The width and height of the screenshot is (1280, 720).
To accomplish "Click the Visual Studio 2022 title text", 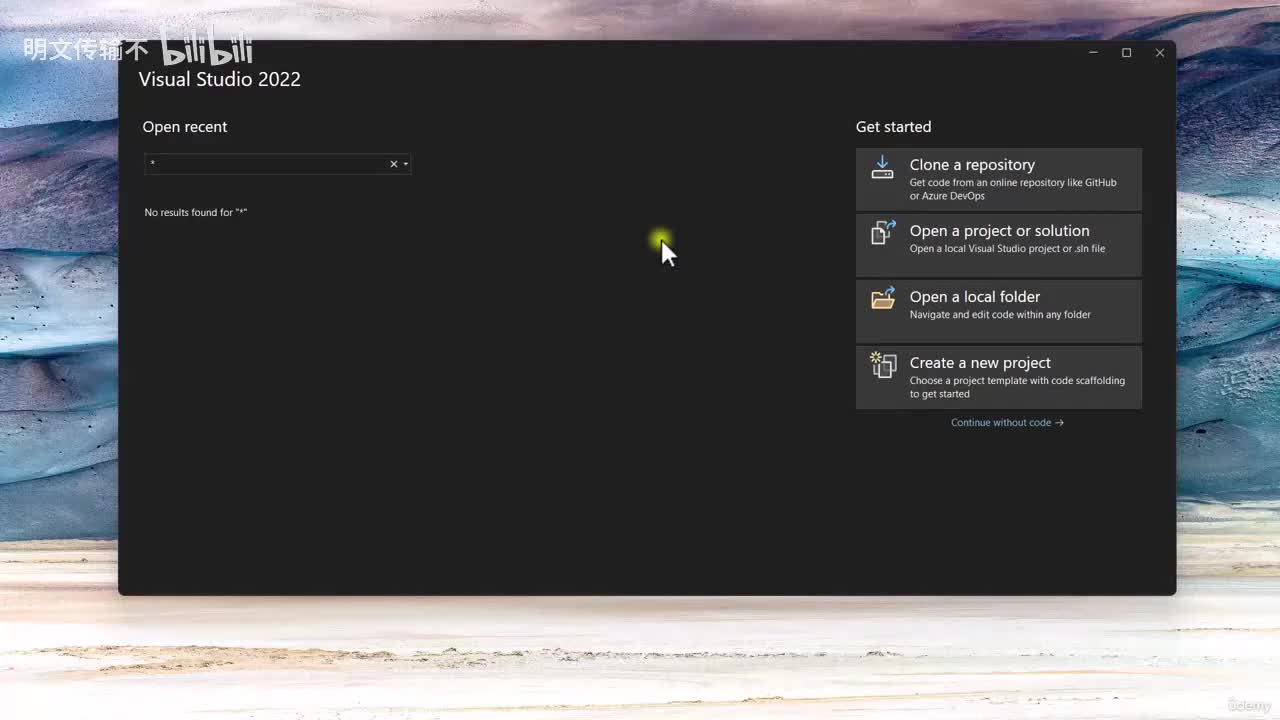I will click(220, 80).
